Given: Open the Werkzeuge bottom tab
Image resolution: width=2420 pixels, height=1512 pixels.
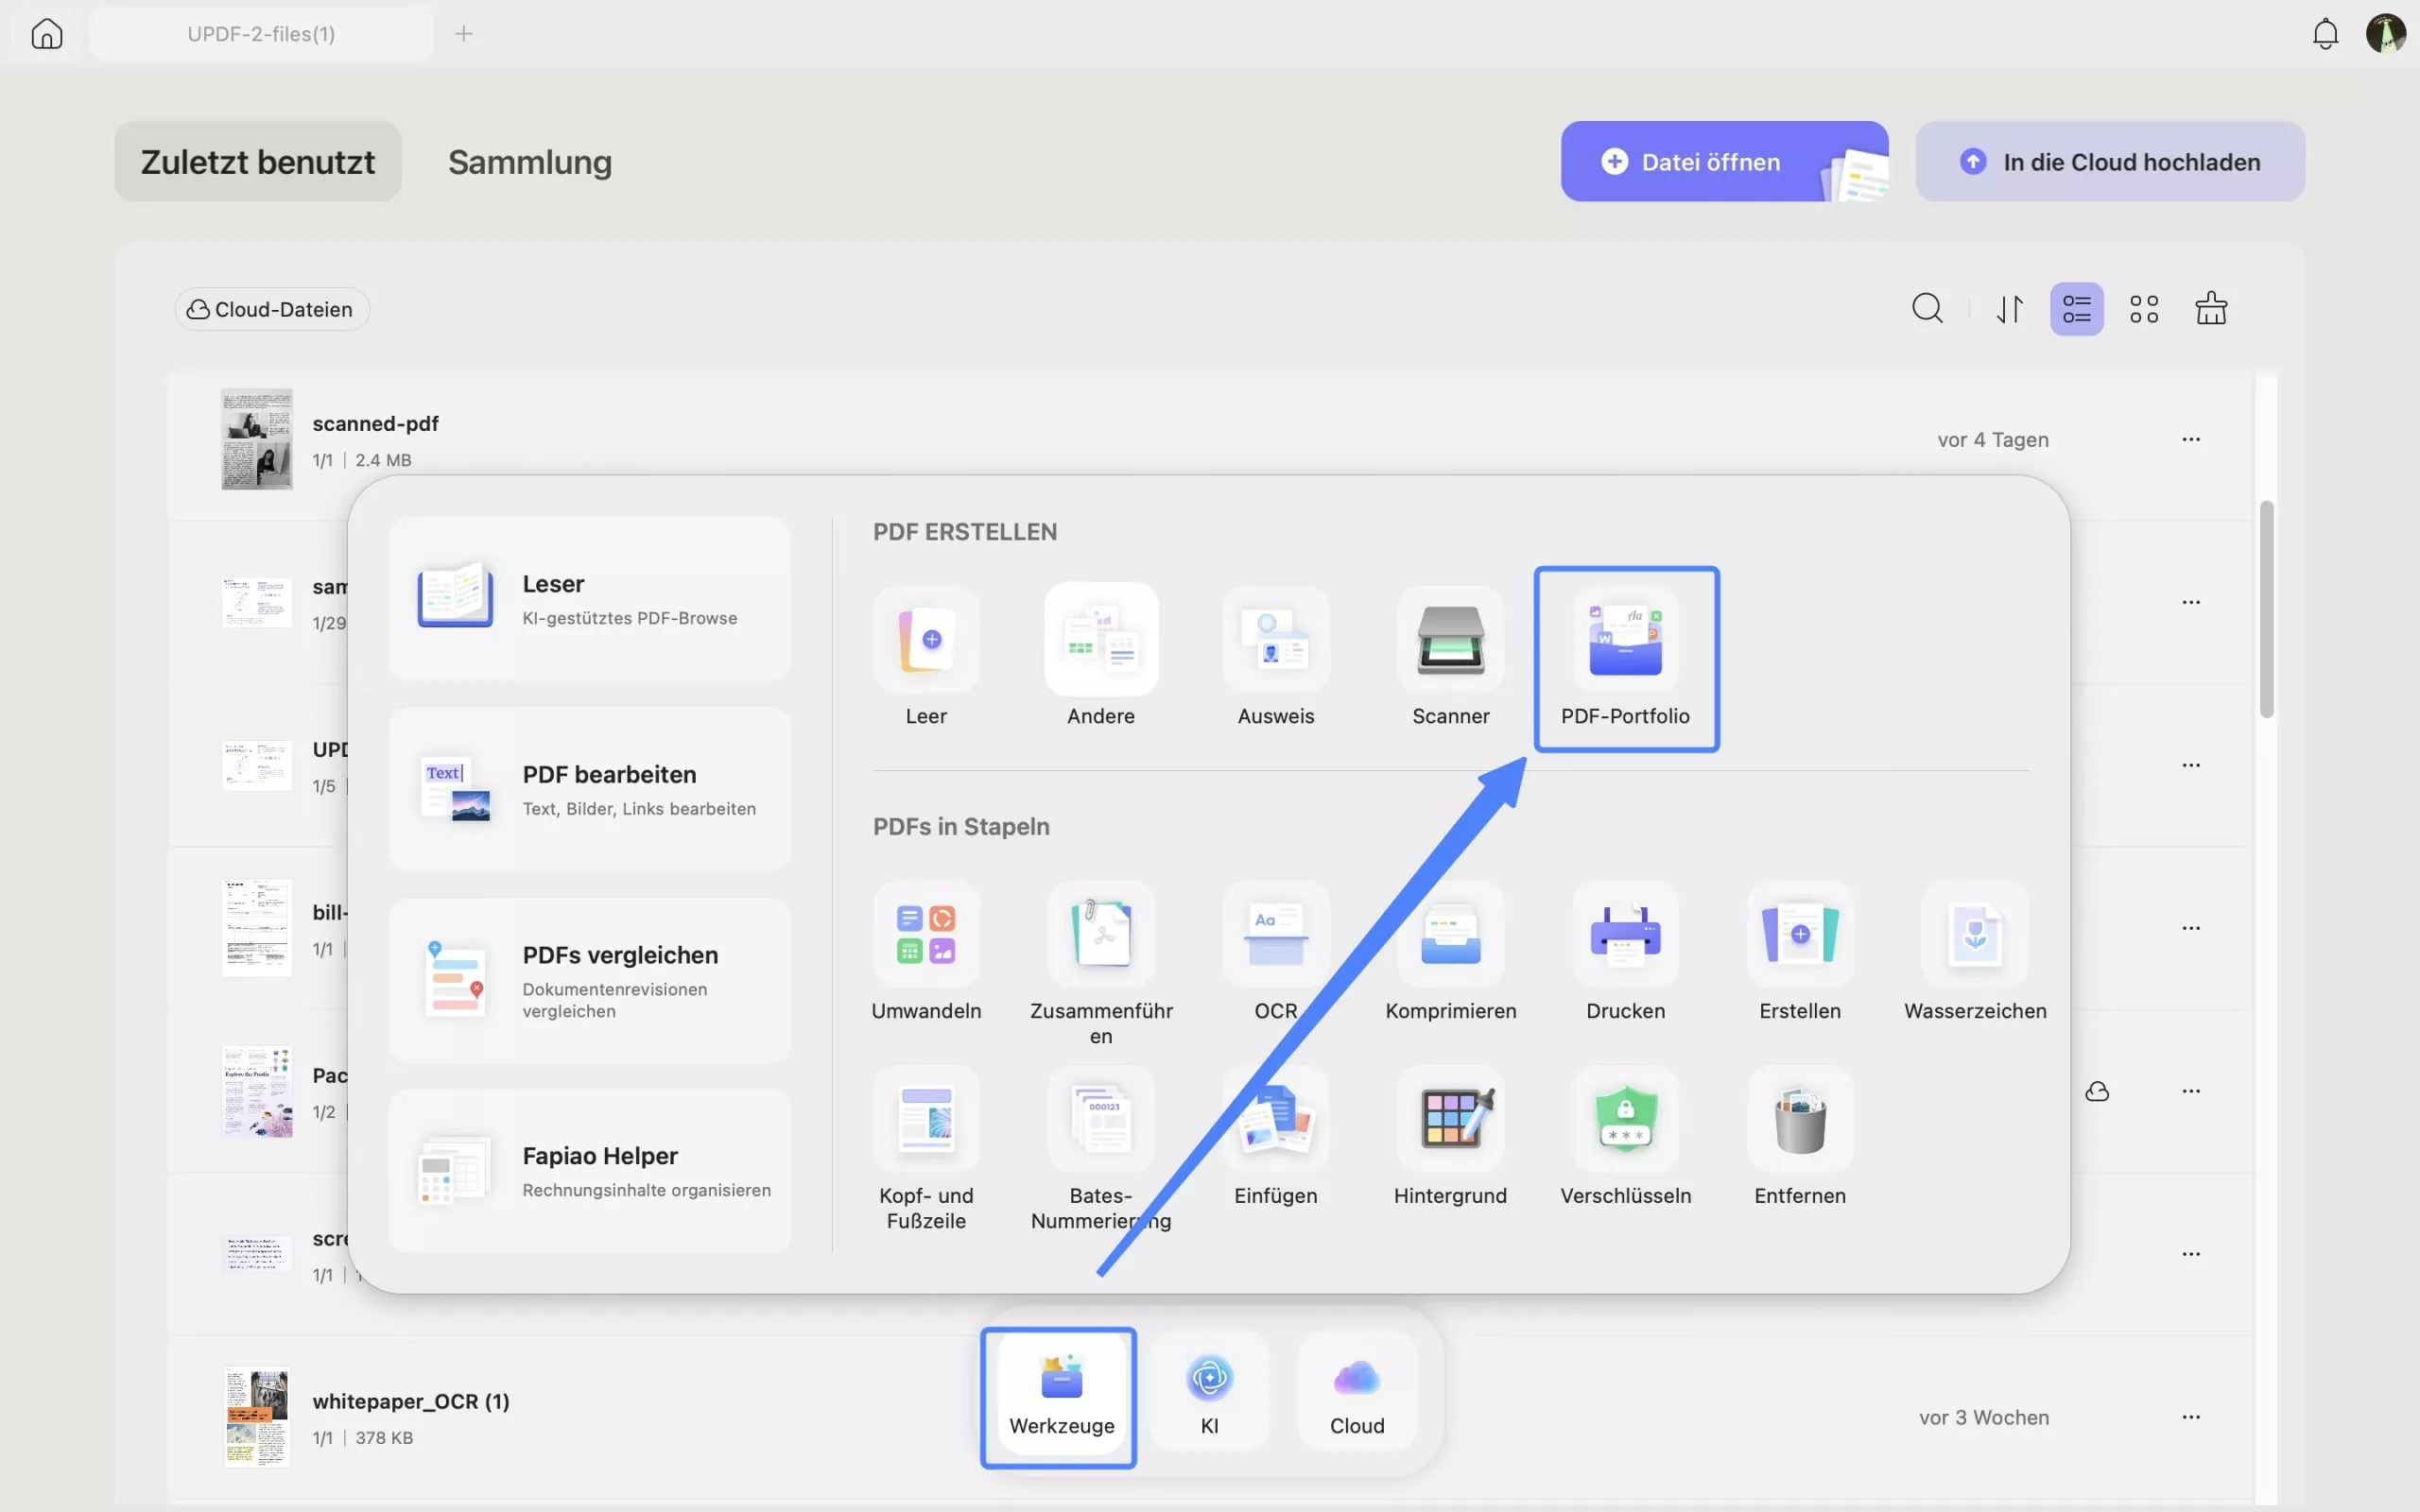Looking at the screenshot, I should click(1060, 1397).
